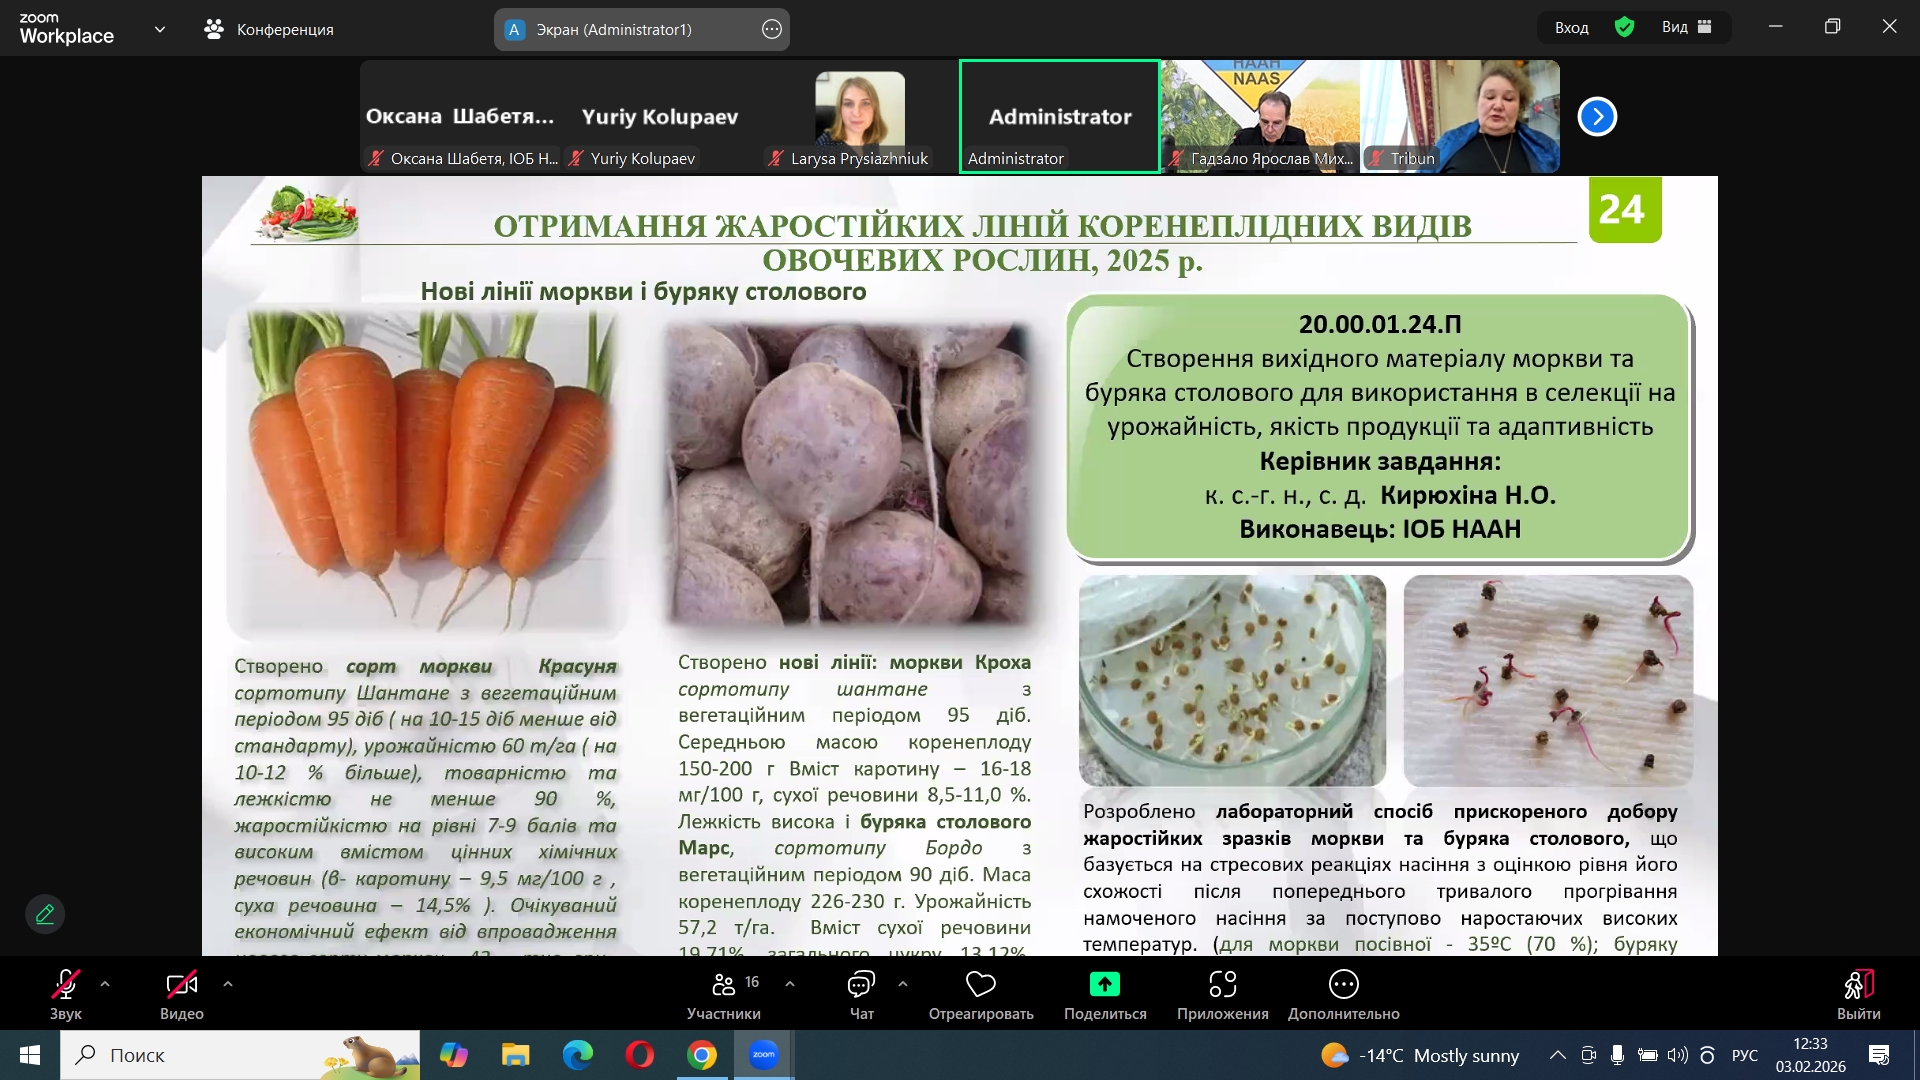Viewport: 1920px width, 1080px height.
Task: Open the Участники participants panel
Action: point(724,985)
